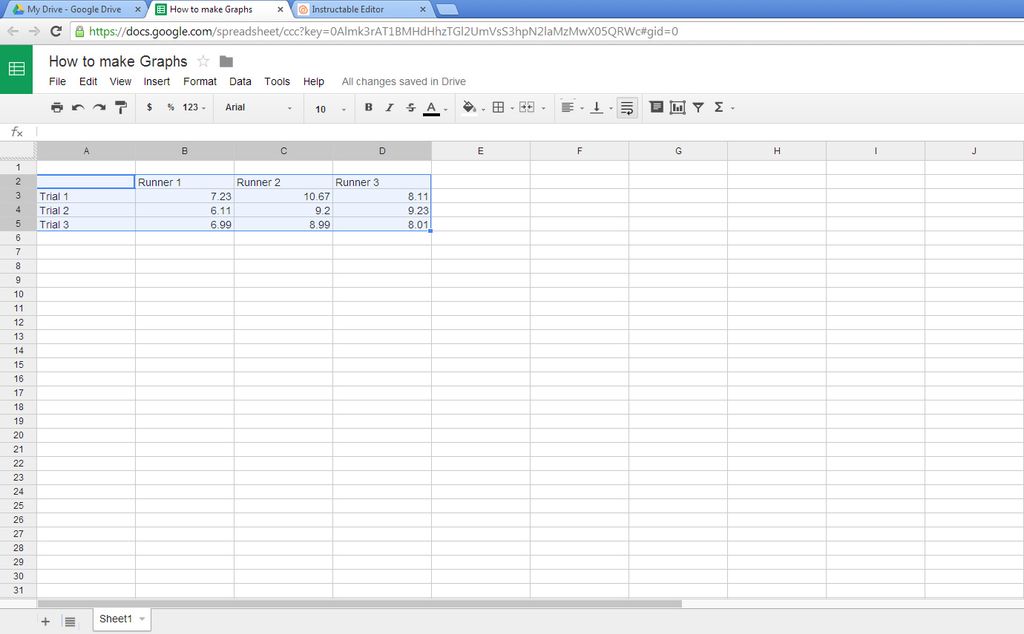Click the fill color paint bucket

click(470, 107)
